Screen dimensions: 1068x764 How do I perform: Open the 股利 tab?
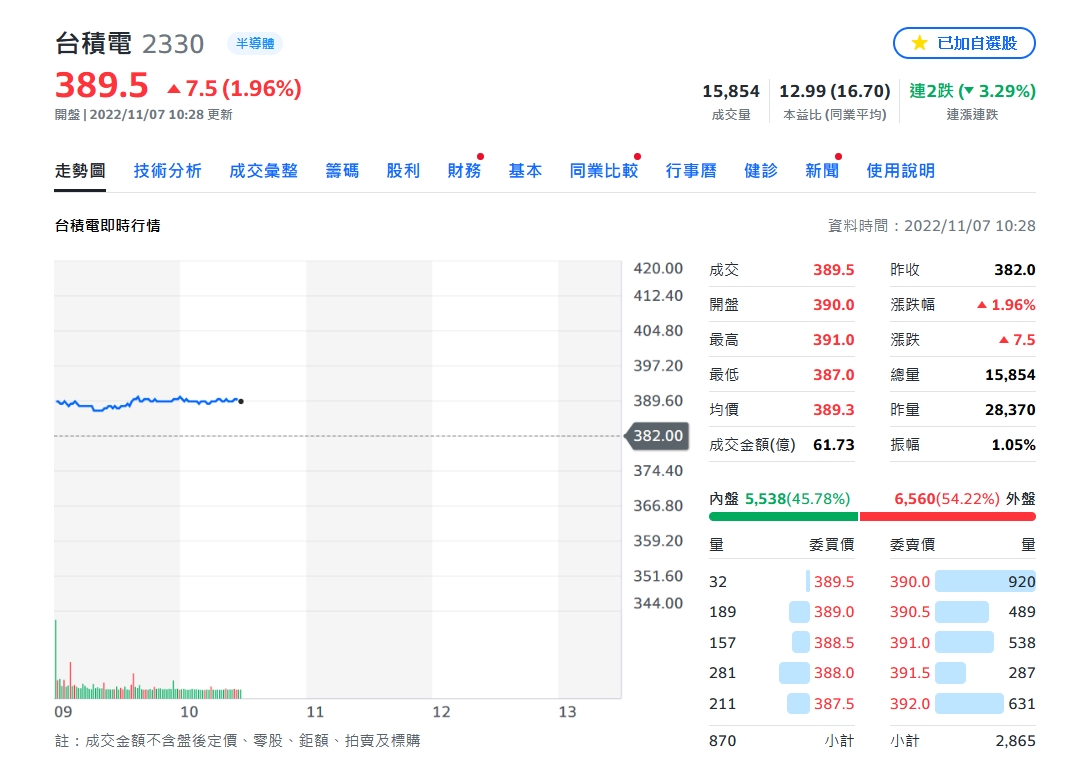403,171
